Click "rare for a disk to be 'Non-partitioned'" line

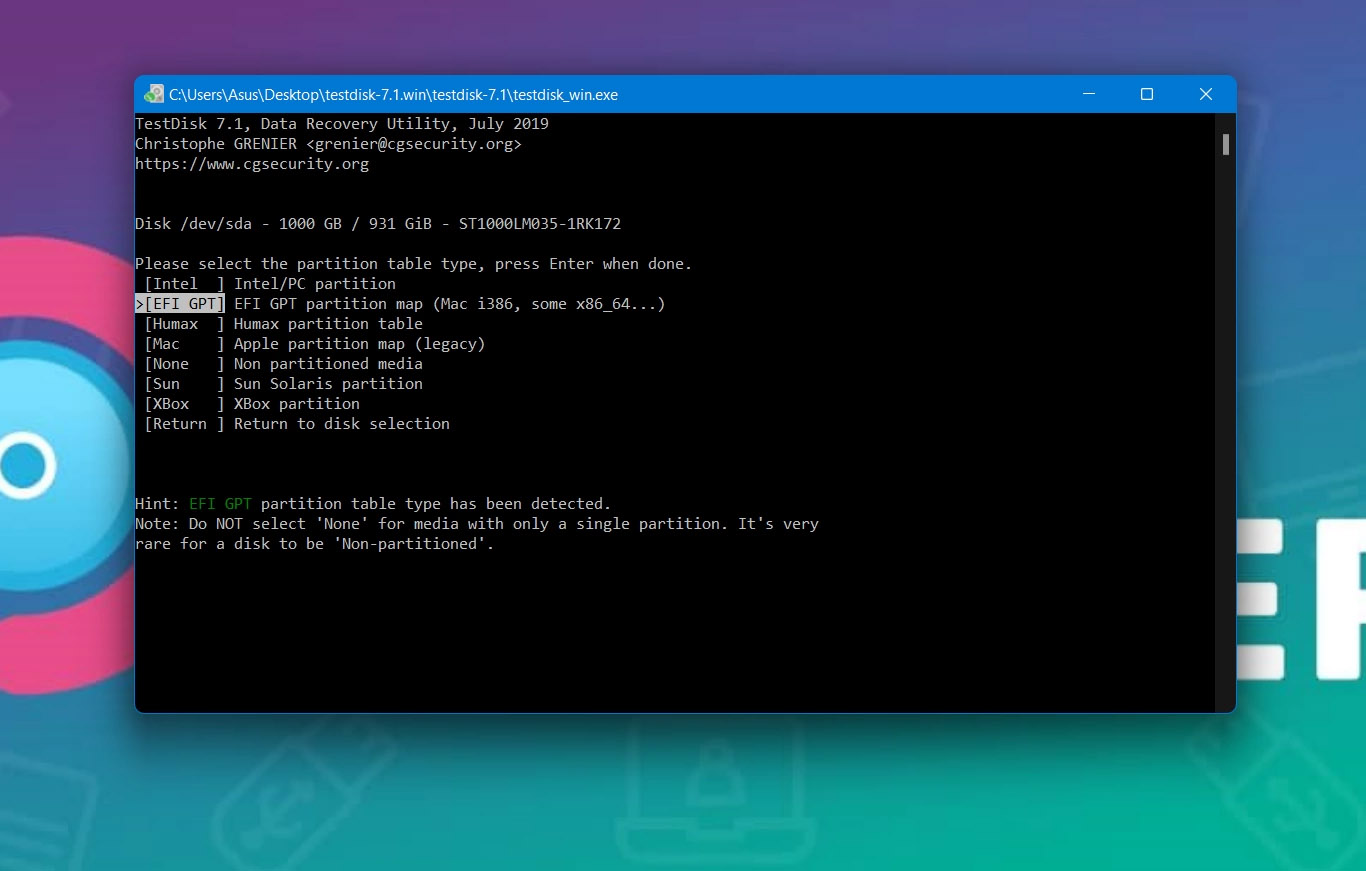(x=315, y=544)
